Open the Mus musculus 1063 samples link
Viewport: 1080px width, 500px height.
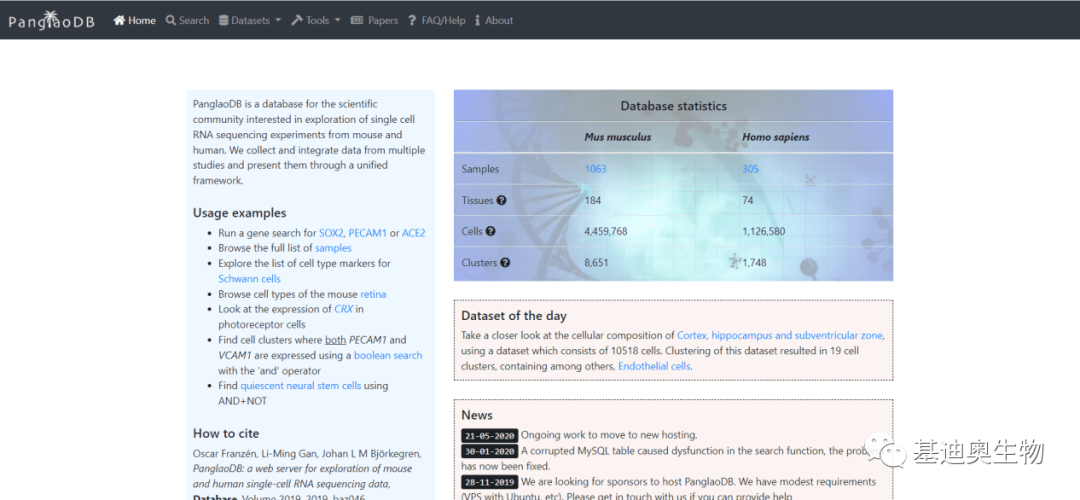[x=595, y=169]
